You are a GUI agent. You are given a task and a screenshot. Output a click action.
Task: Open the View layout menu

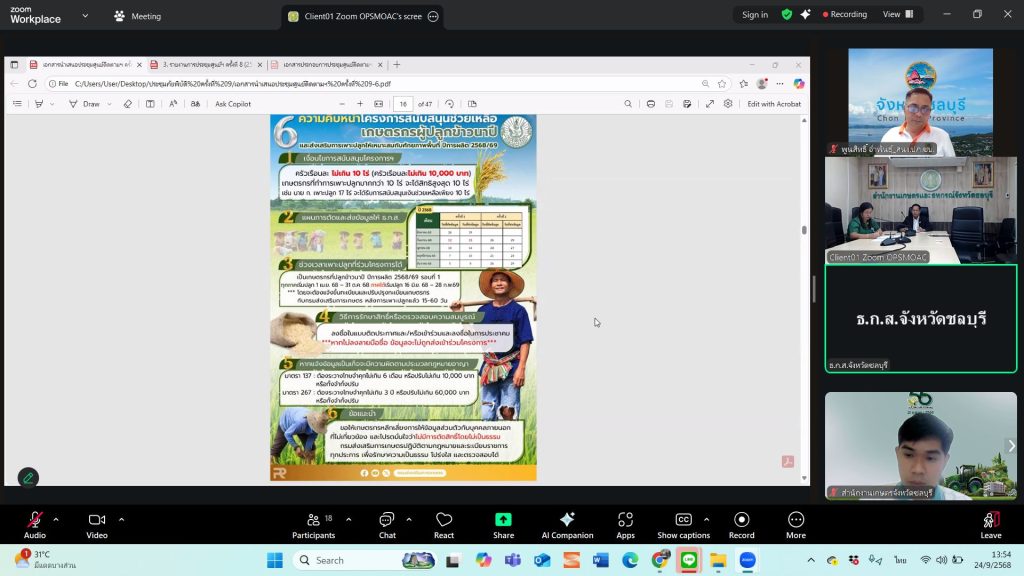click(x=896, y=15)
